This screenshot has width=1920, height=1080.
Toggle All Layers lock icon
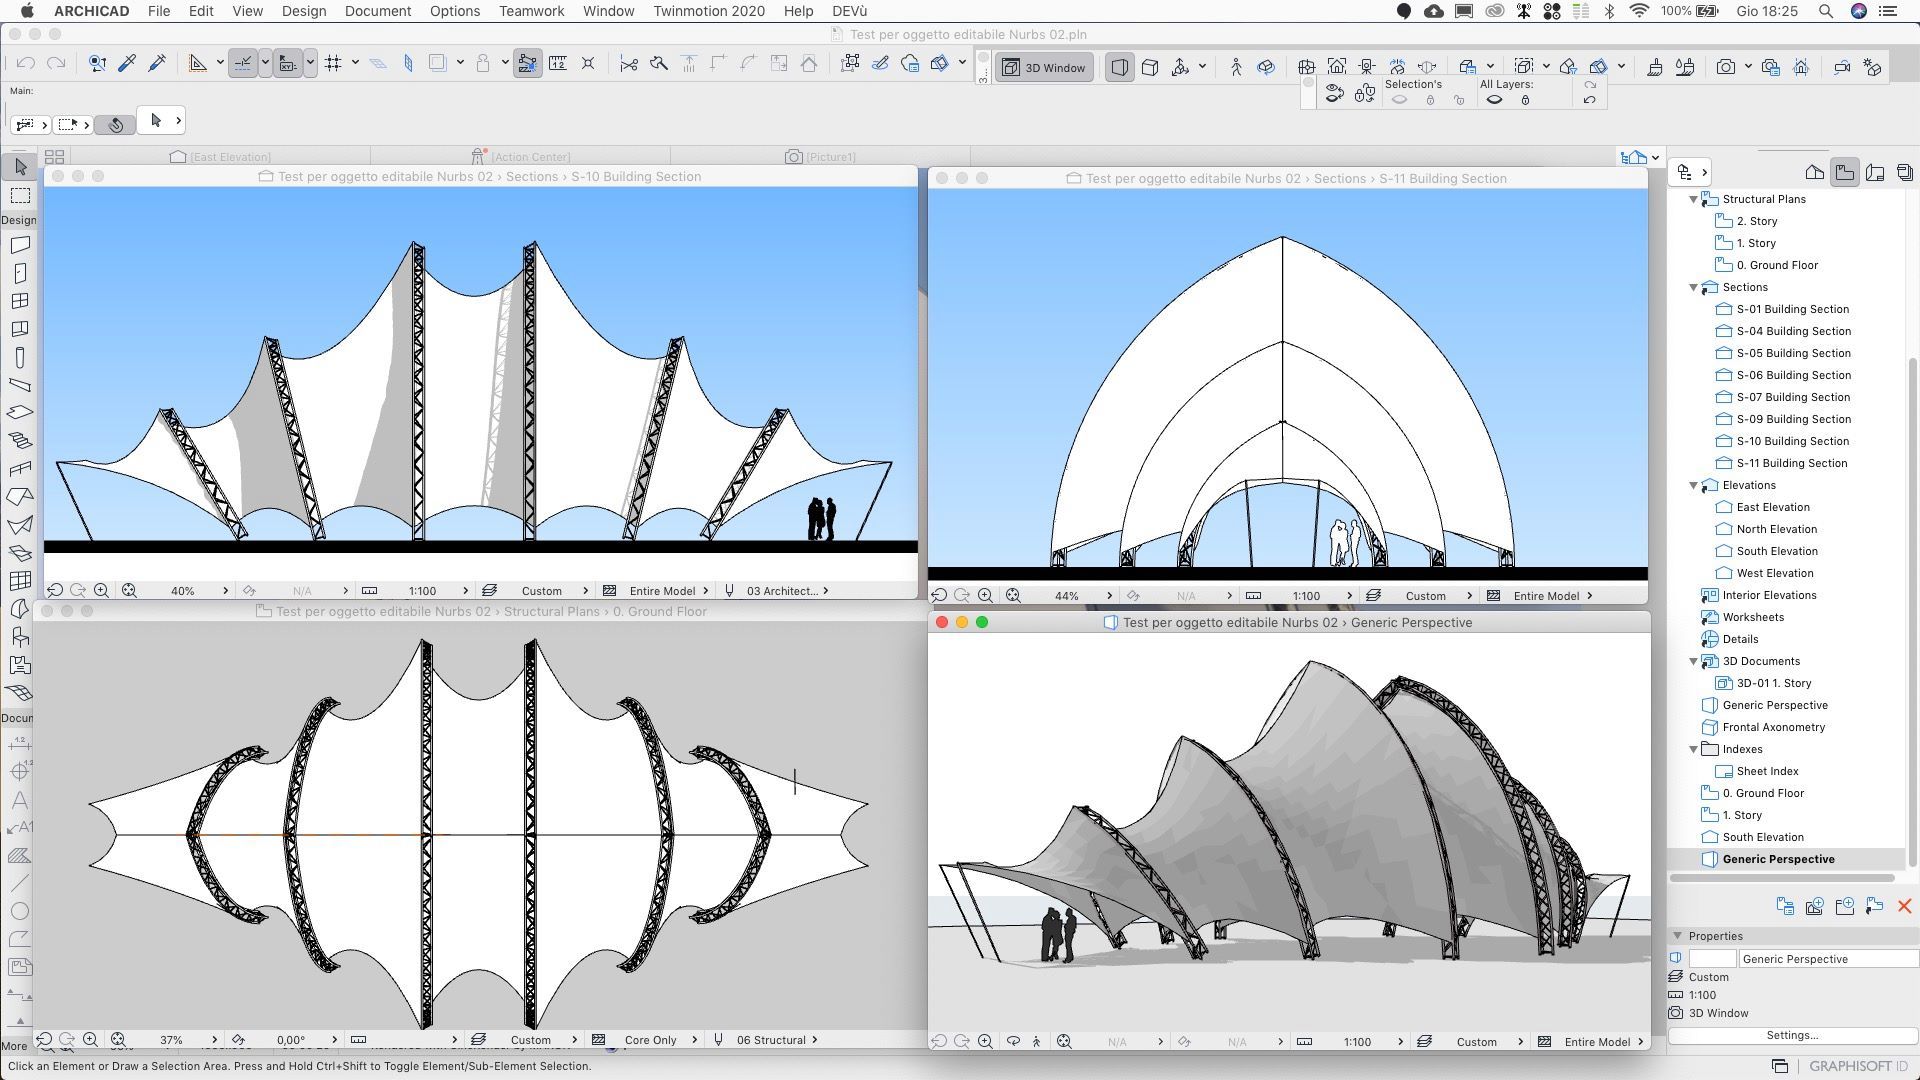click(1525, 100)
